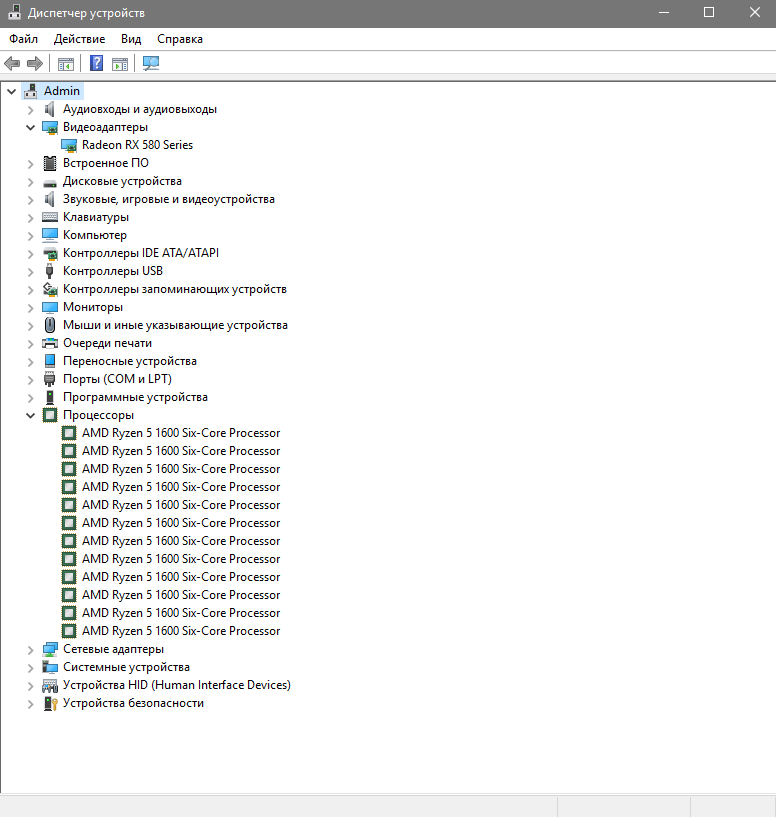Select the Устройства безопасности label

click(133, 703)
